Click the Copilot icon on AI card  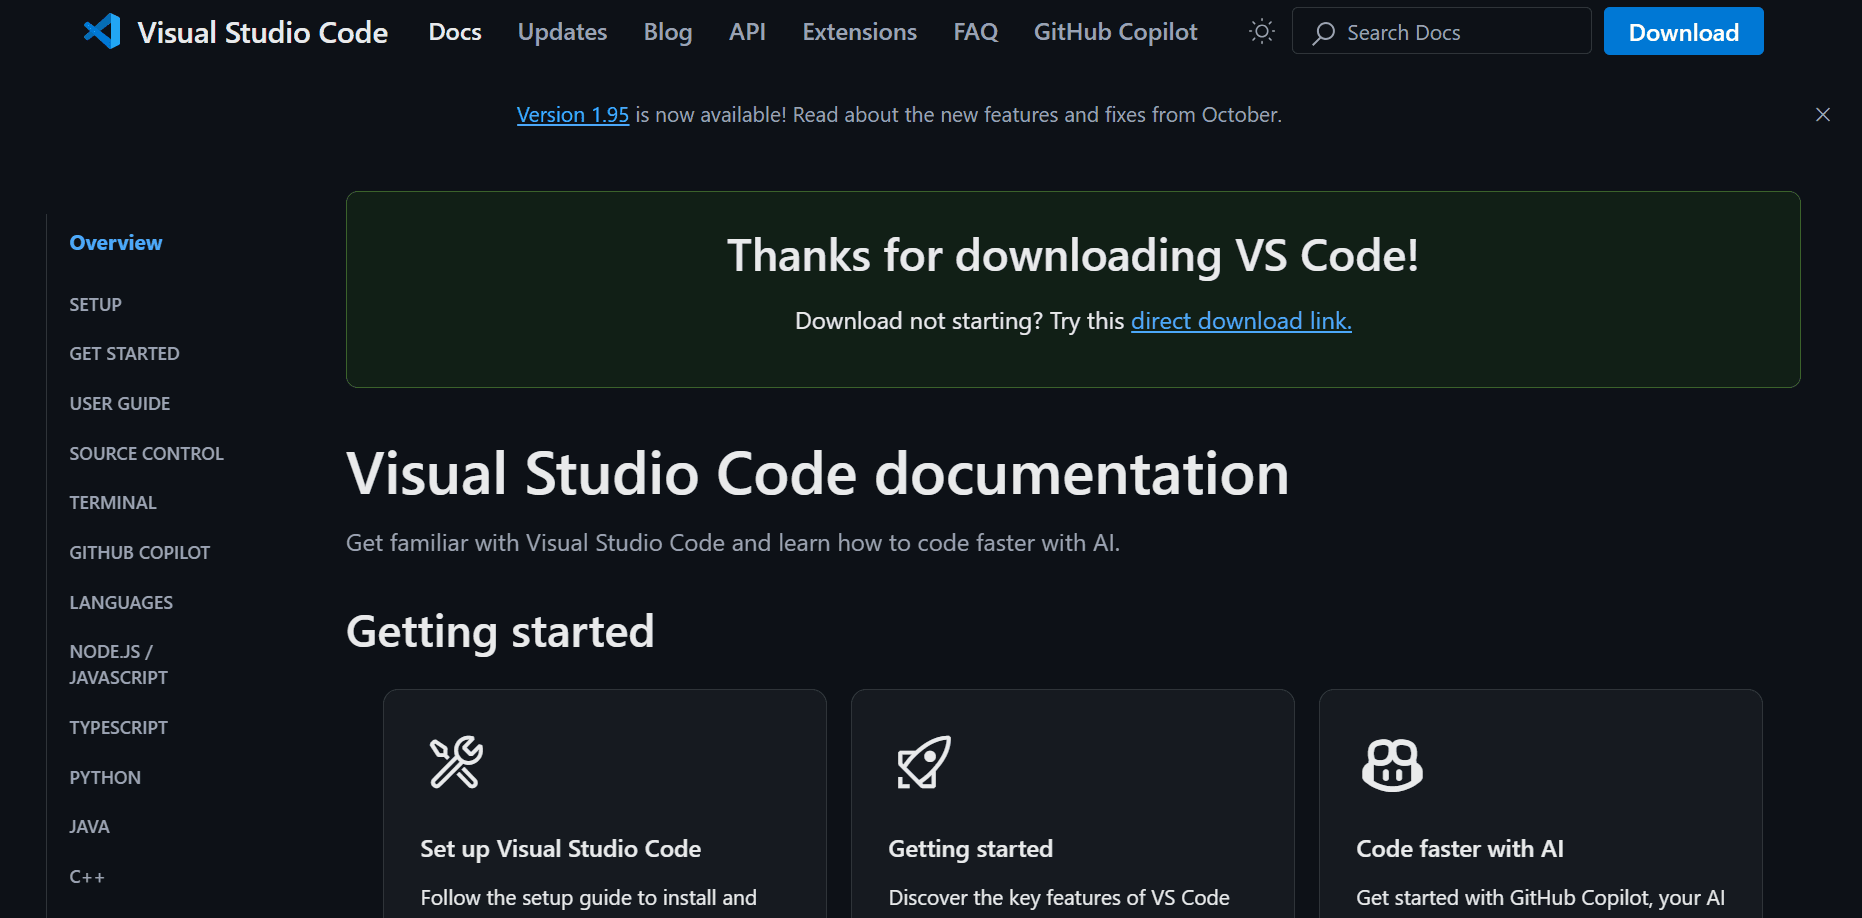(x=1392, y=765)
